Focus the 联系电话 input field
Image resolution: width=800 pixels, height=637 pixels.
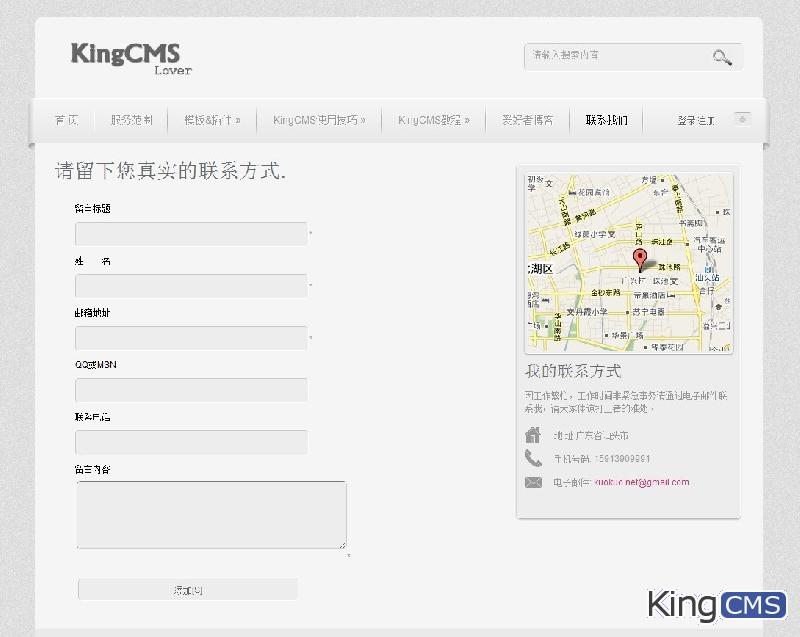tap(191, 442)
